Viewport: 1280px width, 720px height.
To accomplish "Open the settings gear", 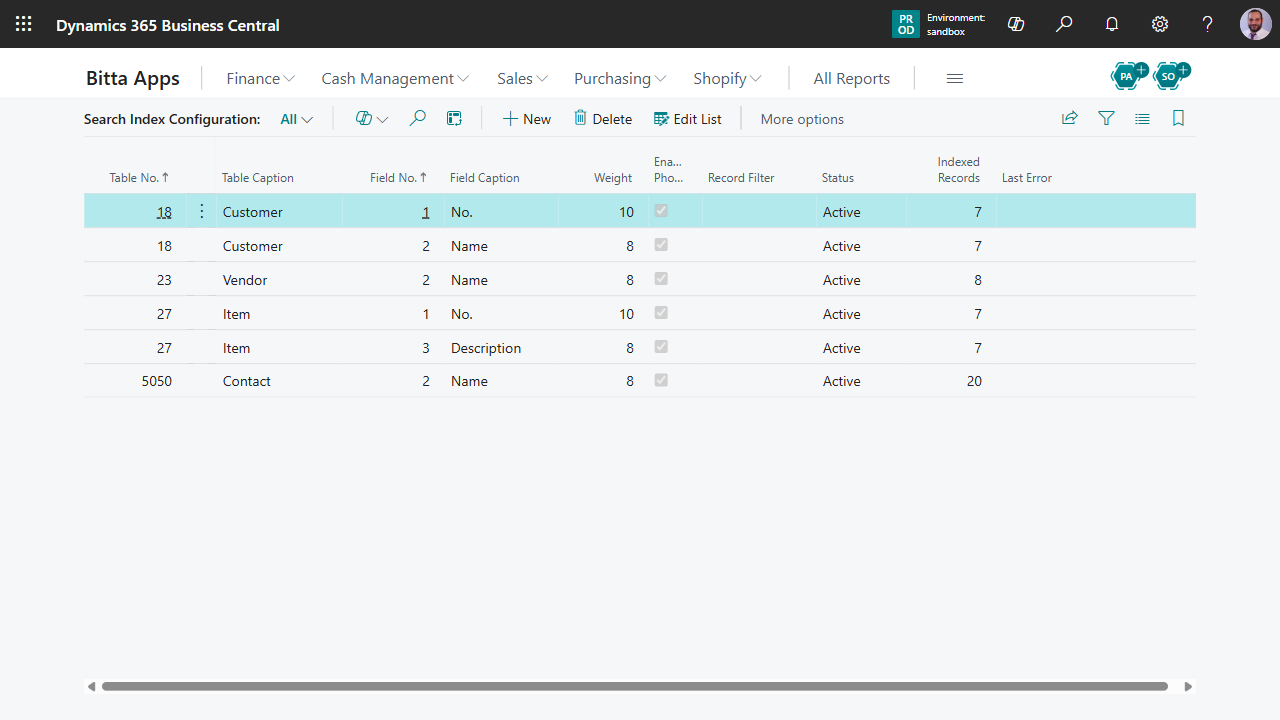I will pyautogui.click(x=1160, y=24).
